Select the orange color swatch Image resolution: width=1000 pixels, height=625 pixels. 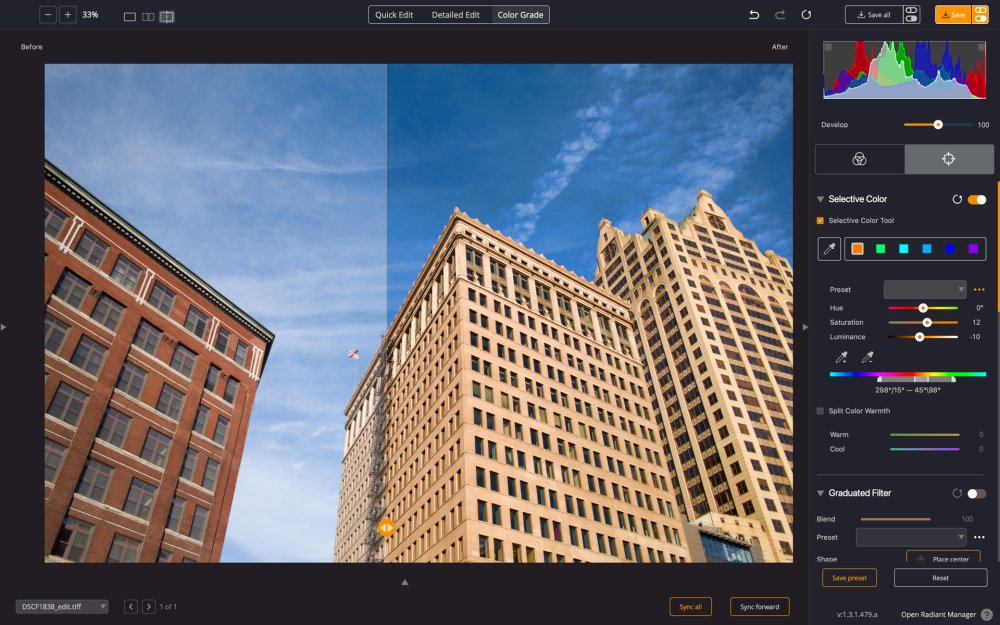(855, 247)
